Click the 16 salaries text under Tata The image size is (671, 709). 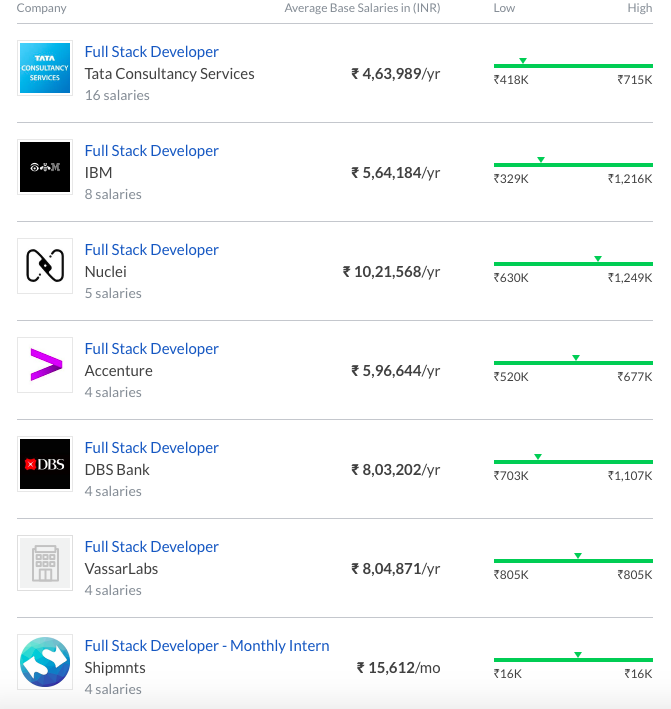(117, 96)
